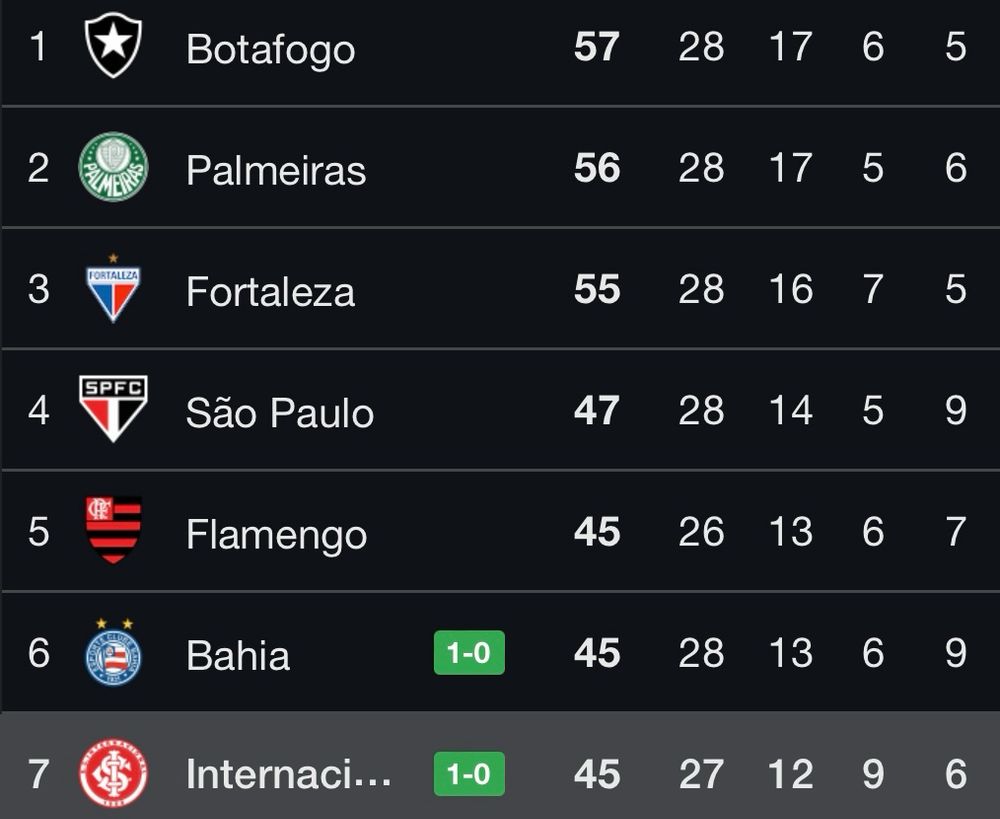The width and height of the screenshot is (1000, 819).
Task: Tap Internacional's 1-0 live score badge
Action: (x=469, y=774)
